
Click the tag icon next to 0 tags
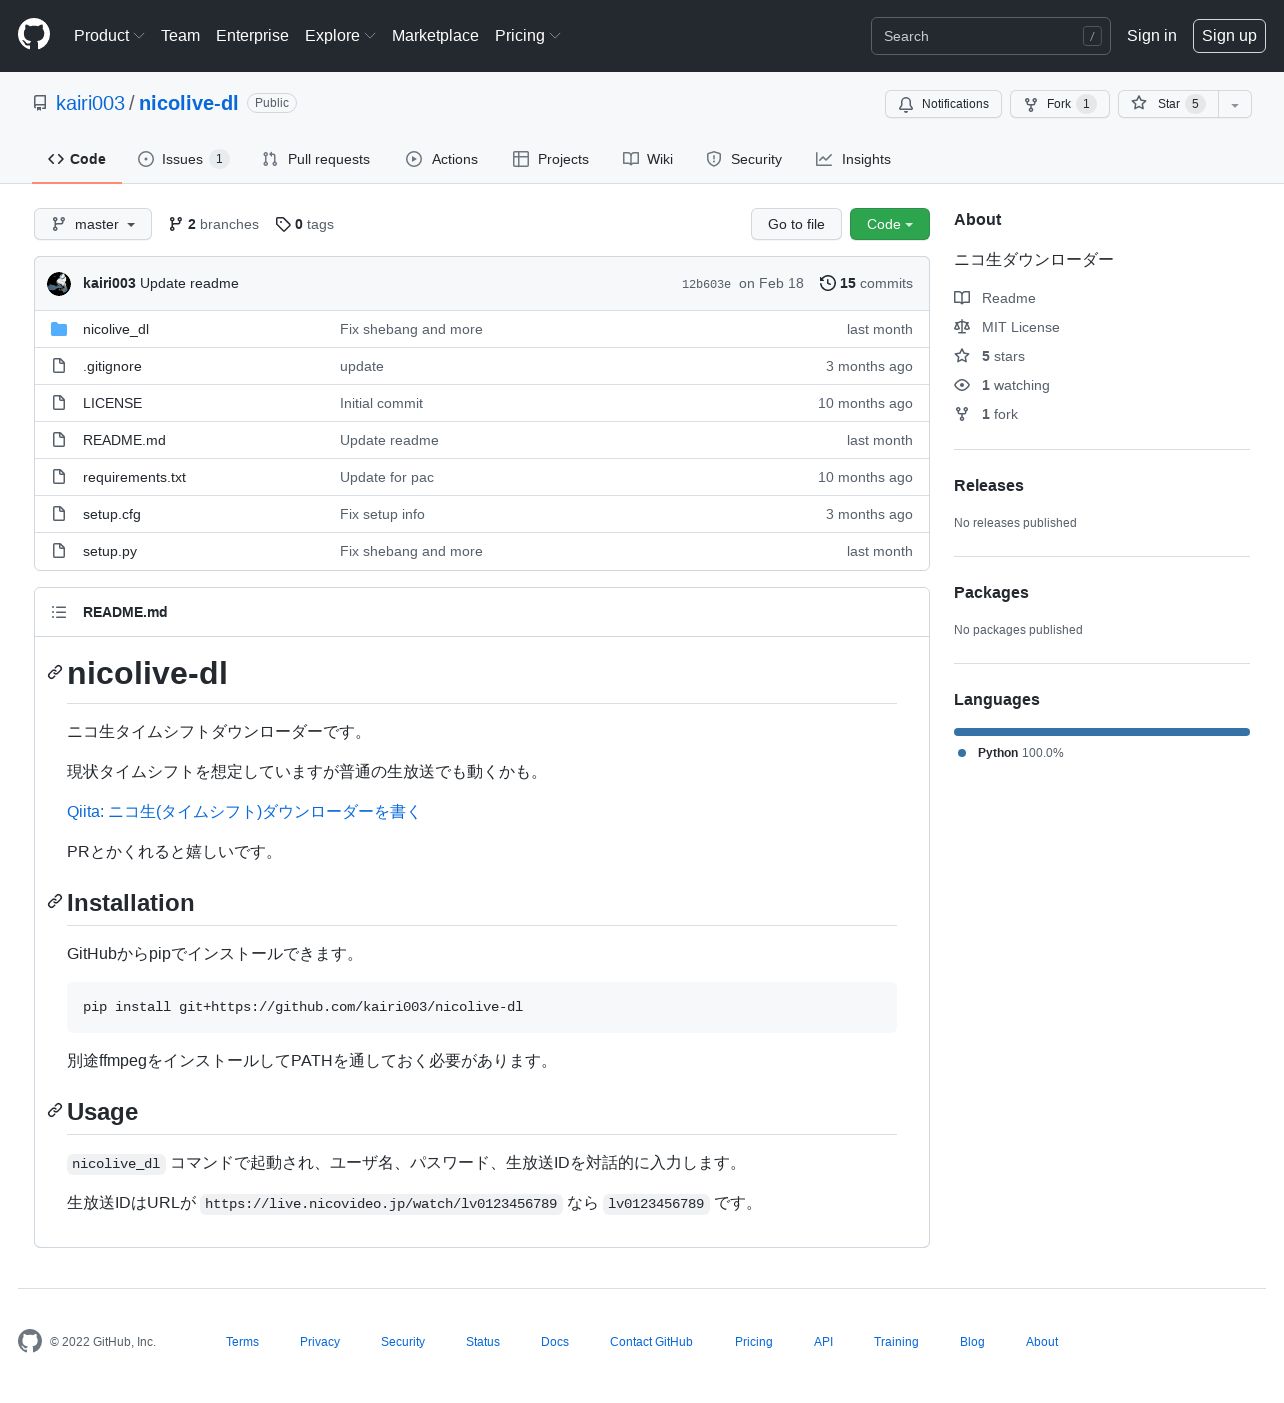[x=283, y=224]
